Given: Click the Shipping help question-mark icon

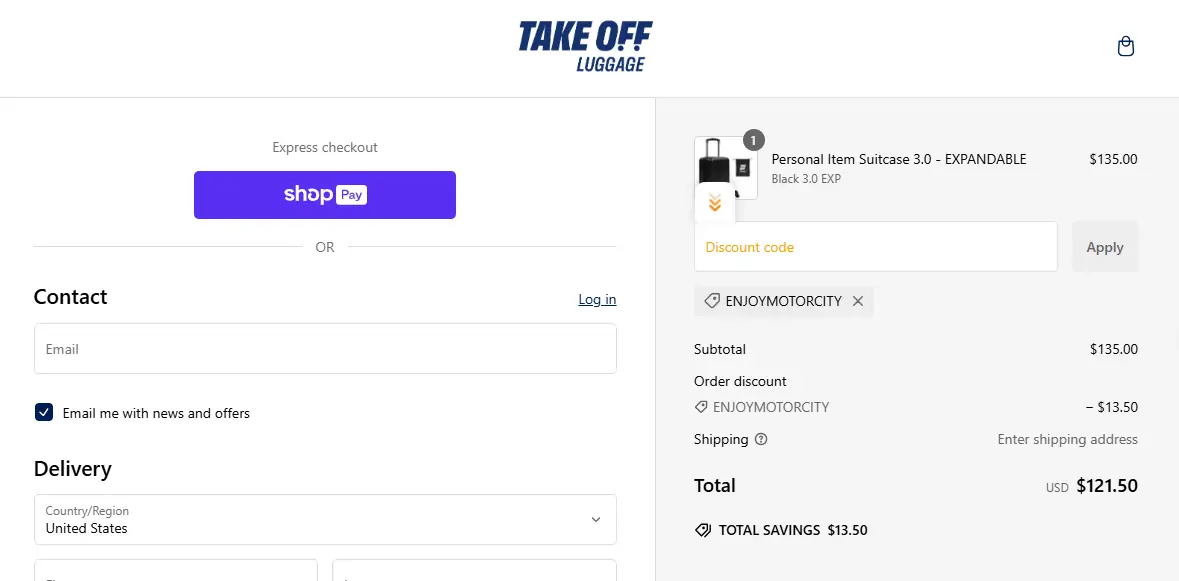Looking at the screenshot, I should pyautogui.click(x=761, y=439).
